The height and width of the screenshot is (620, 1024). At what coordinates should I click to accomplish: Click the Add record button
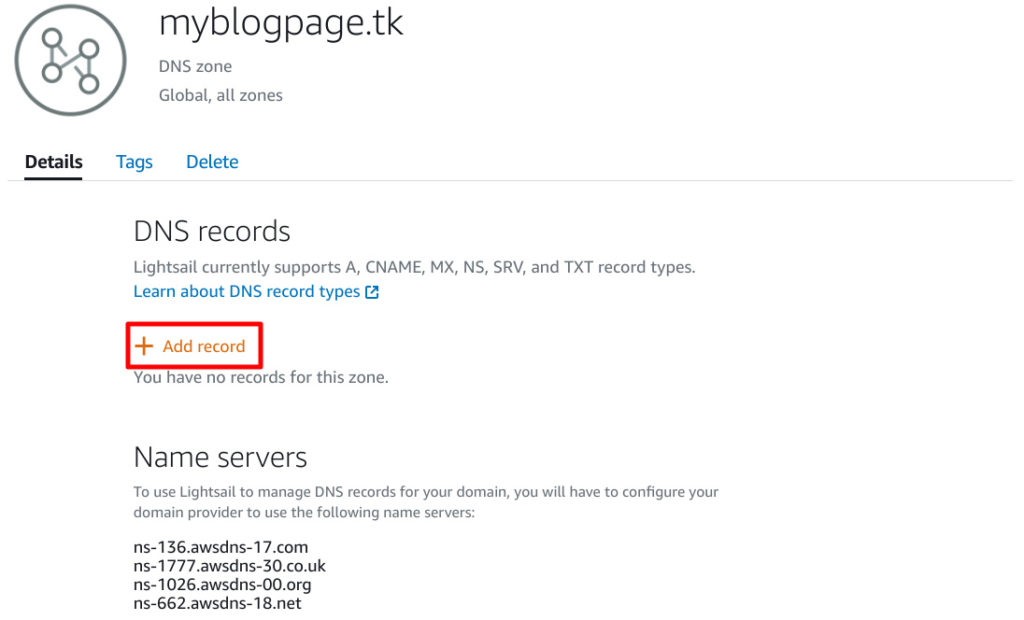point(194,346)
